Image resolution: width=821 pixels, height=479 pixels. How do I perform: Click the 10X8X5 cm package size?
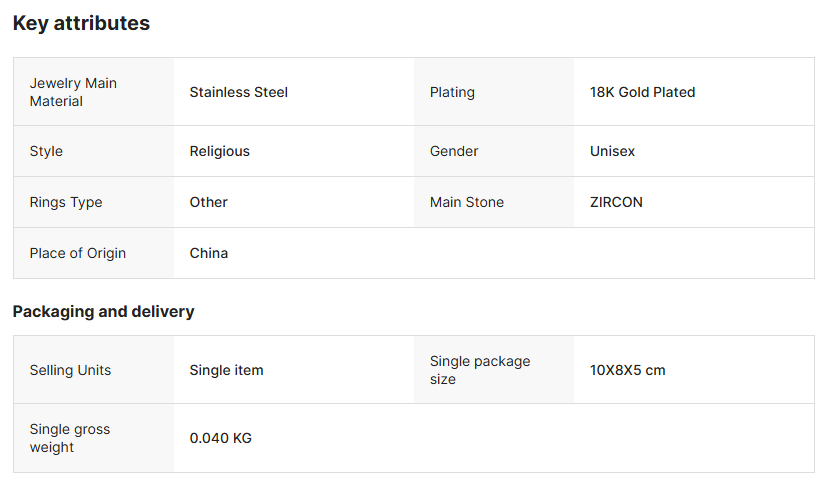click(x=627, y=370)
